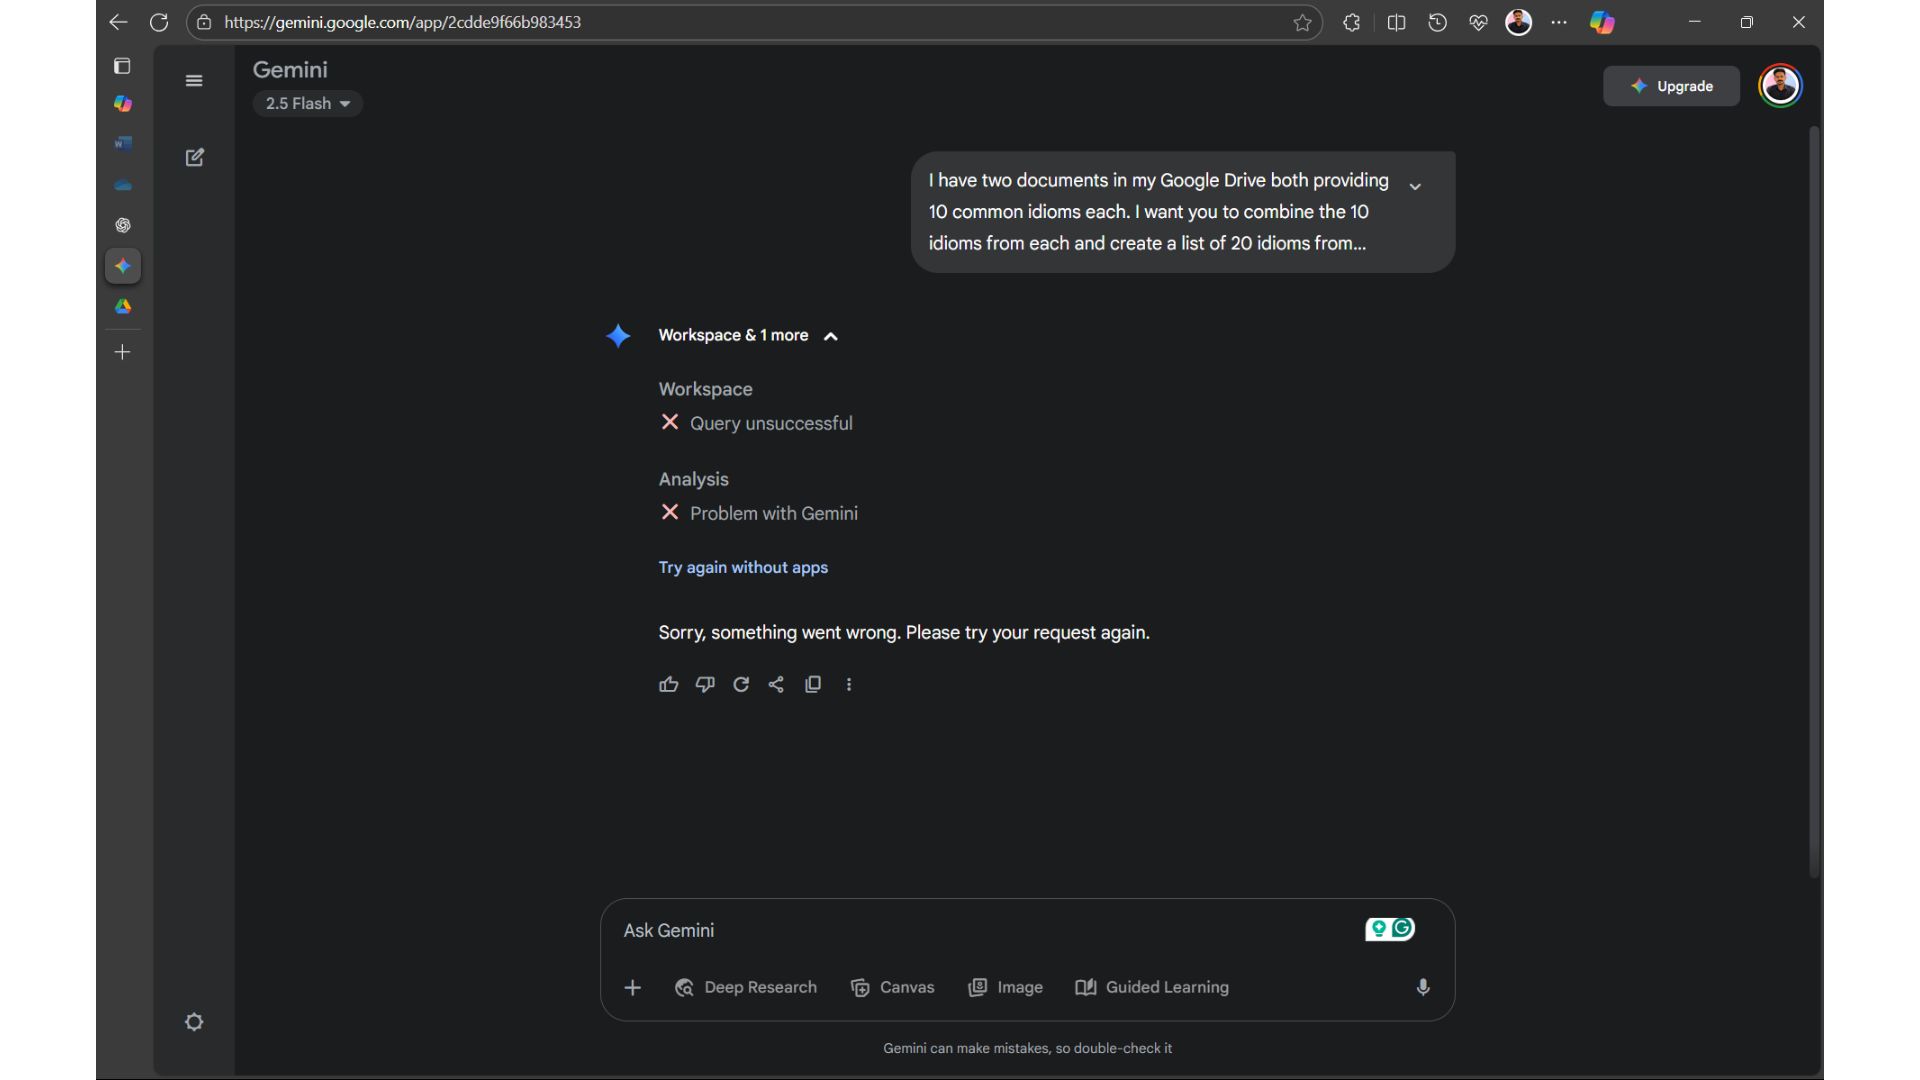Open ChatGPT in the Edge sidebar
The image size is (1920, 1080).
tap(123, 225)
